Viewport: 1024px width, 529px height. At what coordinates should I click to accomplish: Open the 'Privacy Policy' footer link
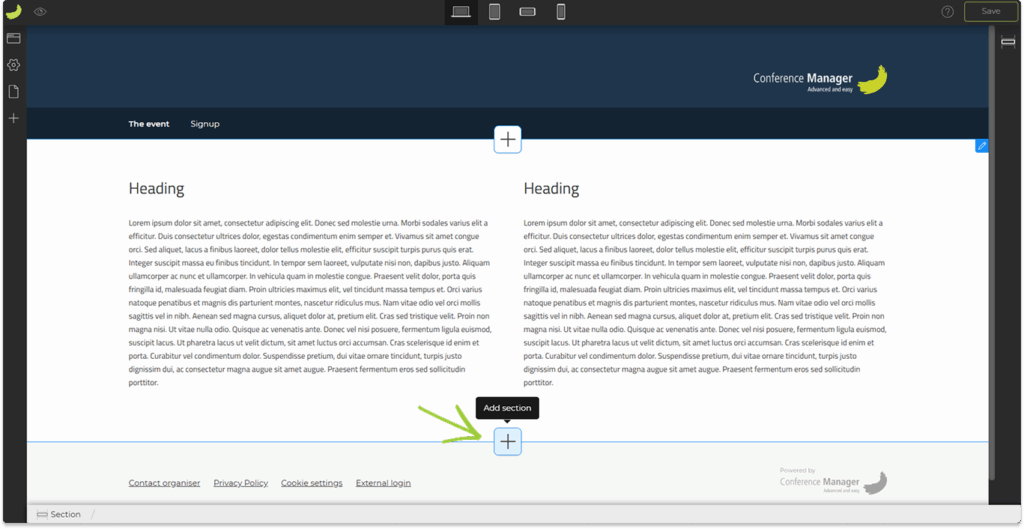[x=241, y=483]
